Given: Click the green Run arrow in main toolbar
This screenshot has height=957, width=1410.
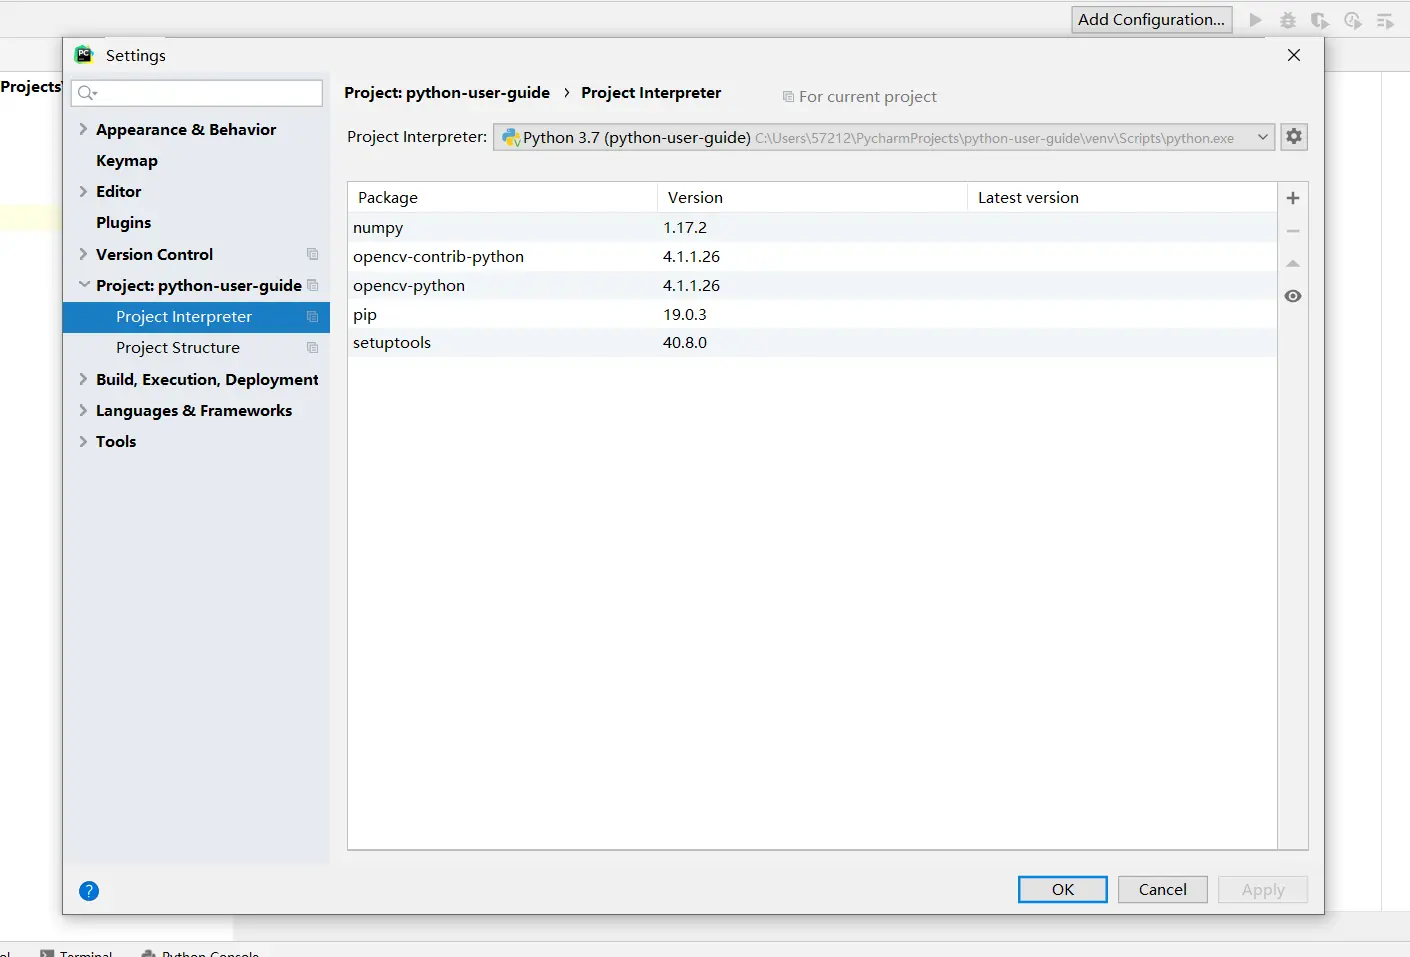Looking at the screenshot, I should click(1256, 20).
